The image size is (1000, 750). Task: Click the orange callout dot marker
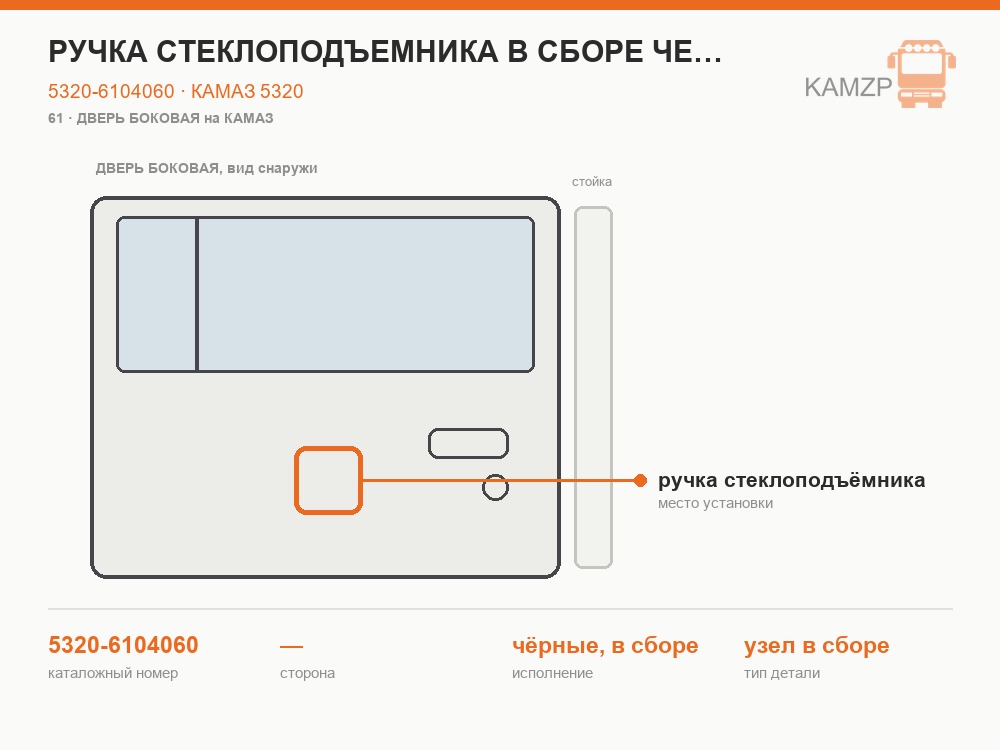640,480
